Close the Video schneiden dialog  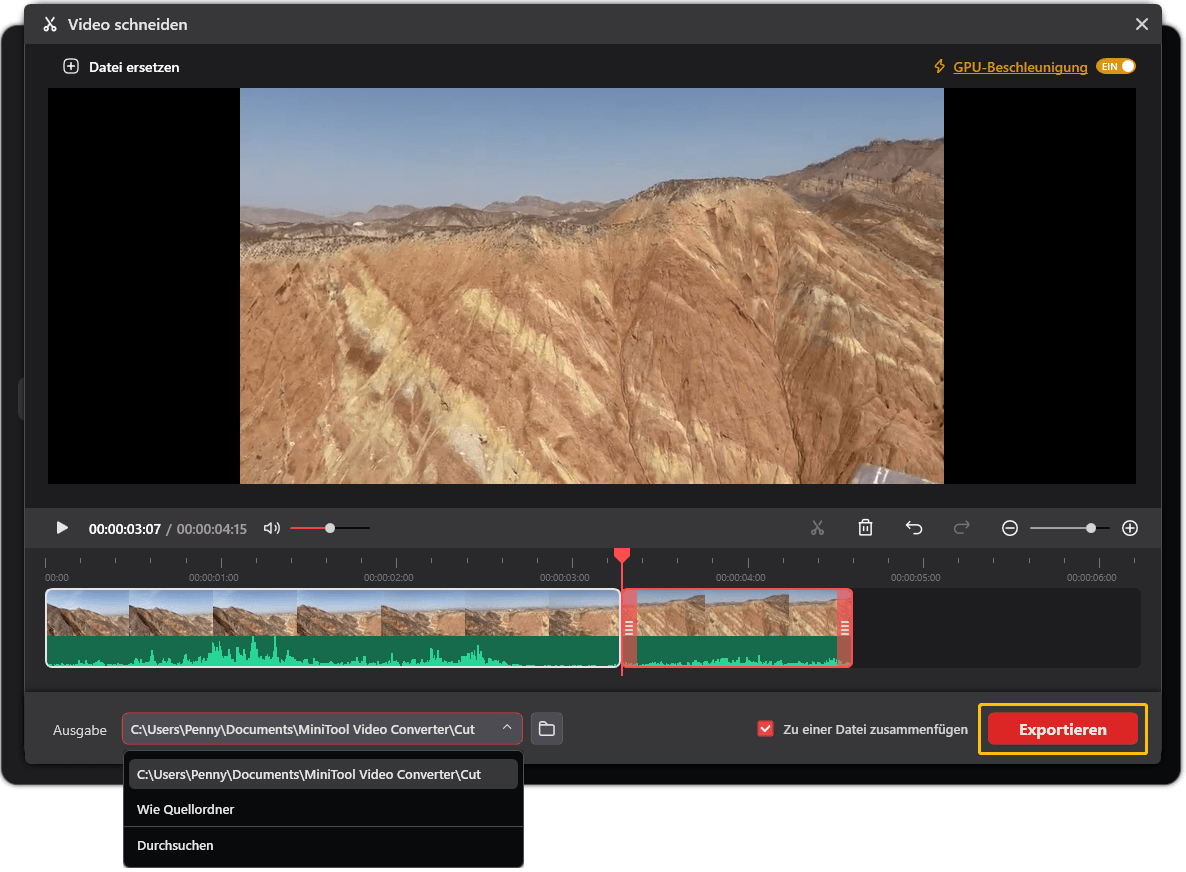1142,24
